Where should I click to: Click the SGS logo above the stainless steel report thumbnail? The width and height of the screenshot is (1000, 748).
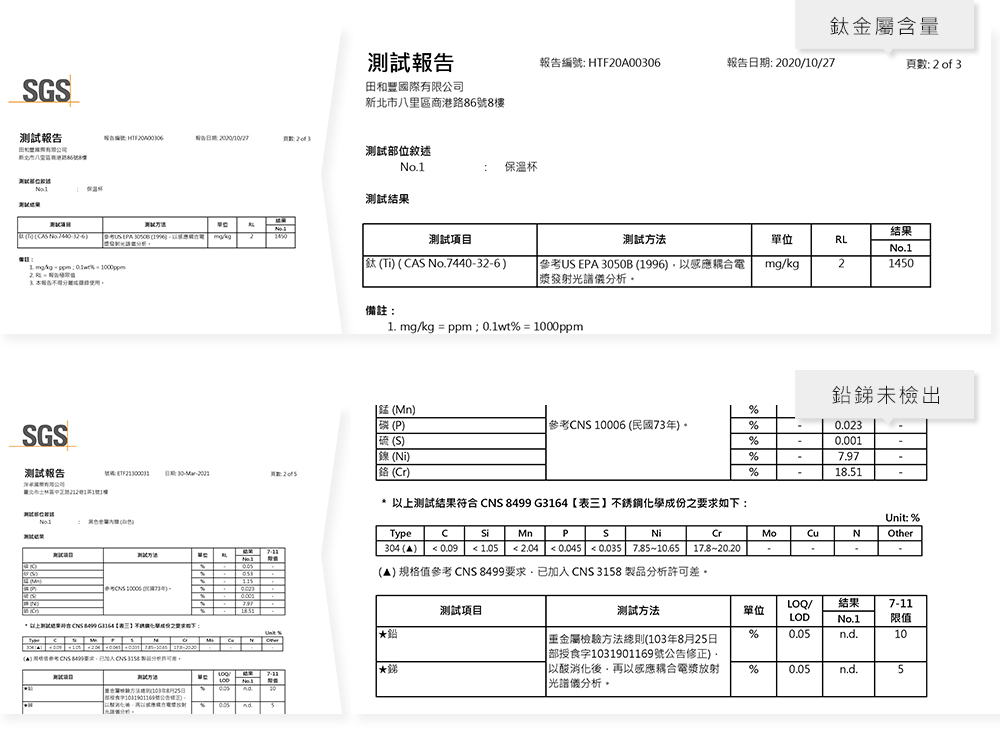tap(43, 436)
